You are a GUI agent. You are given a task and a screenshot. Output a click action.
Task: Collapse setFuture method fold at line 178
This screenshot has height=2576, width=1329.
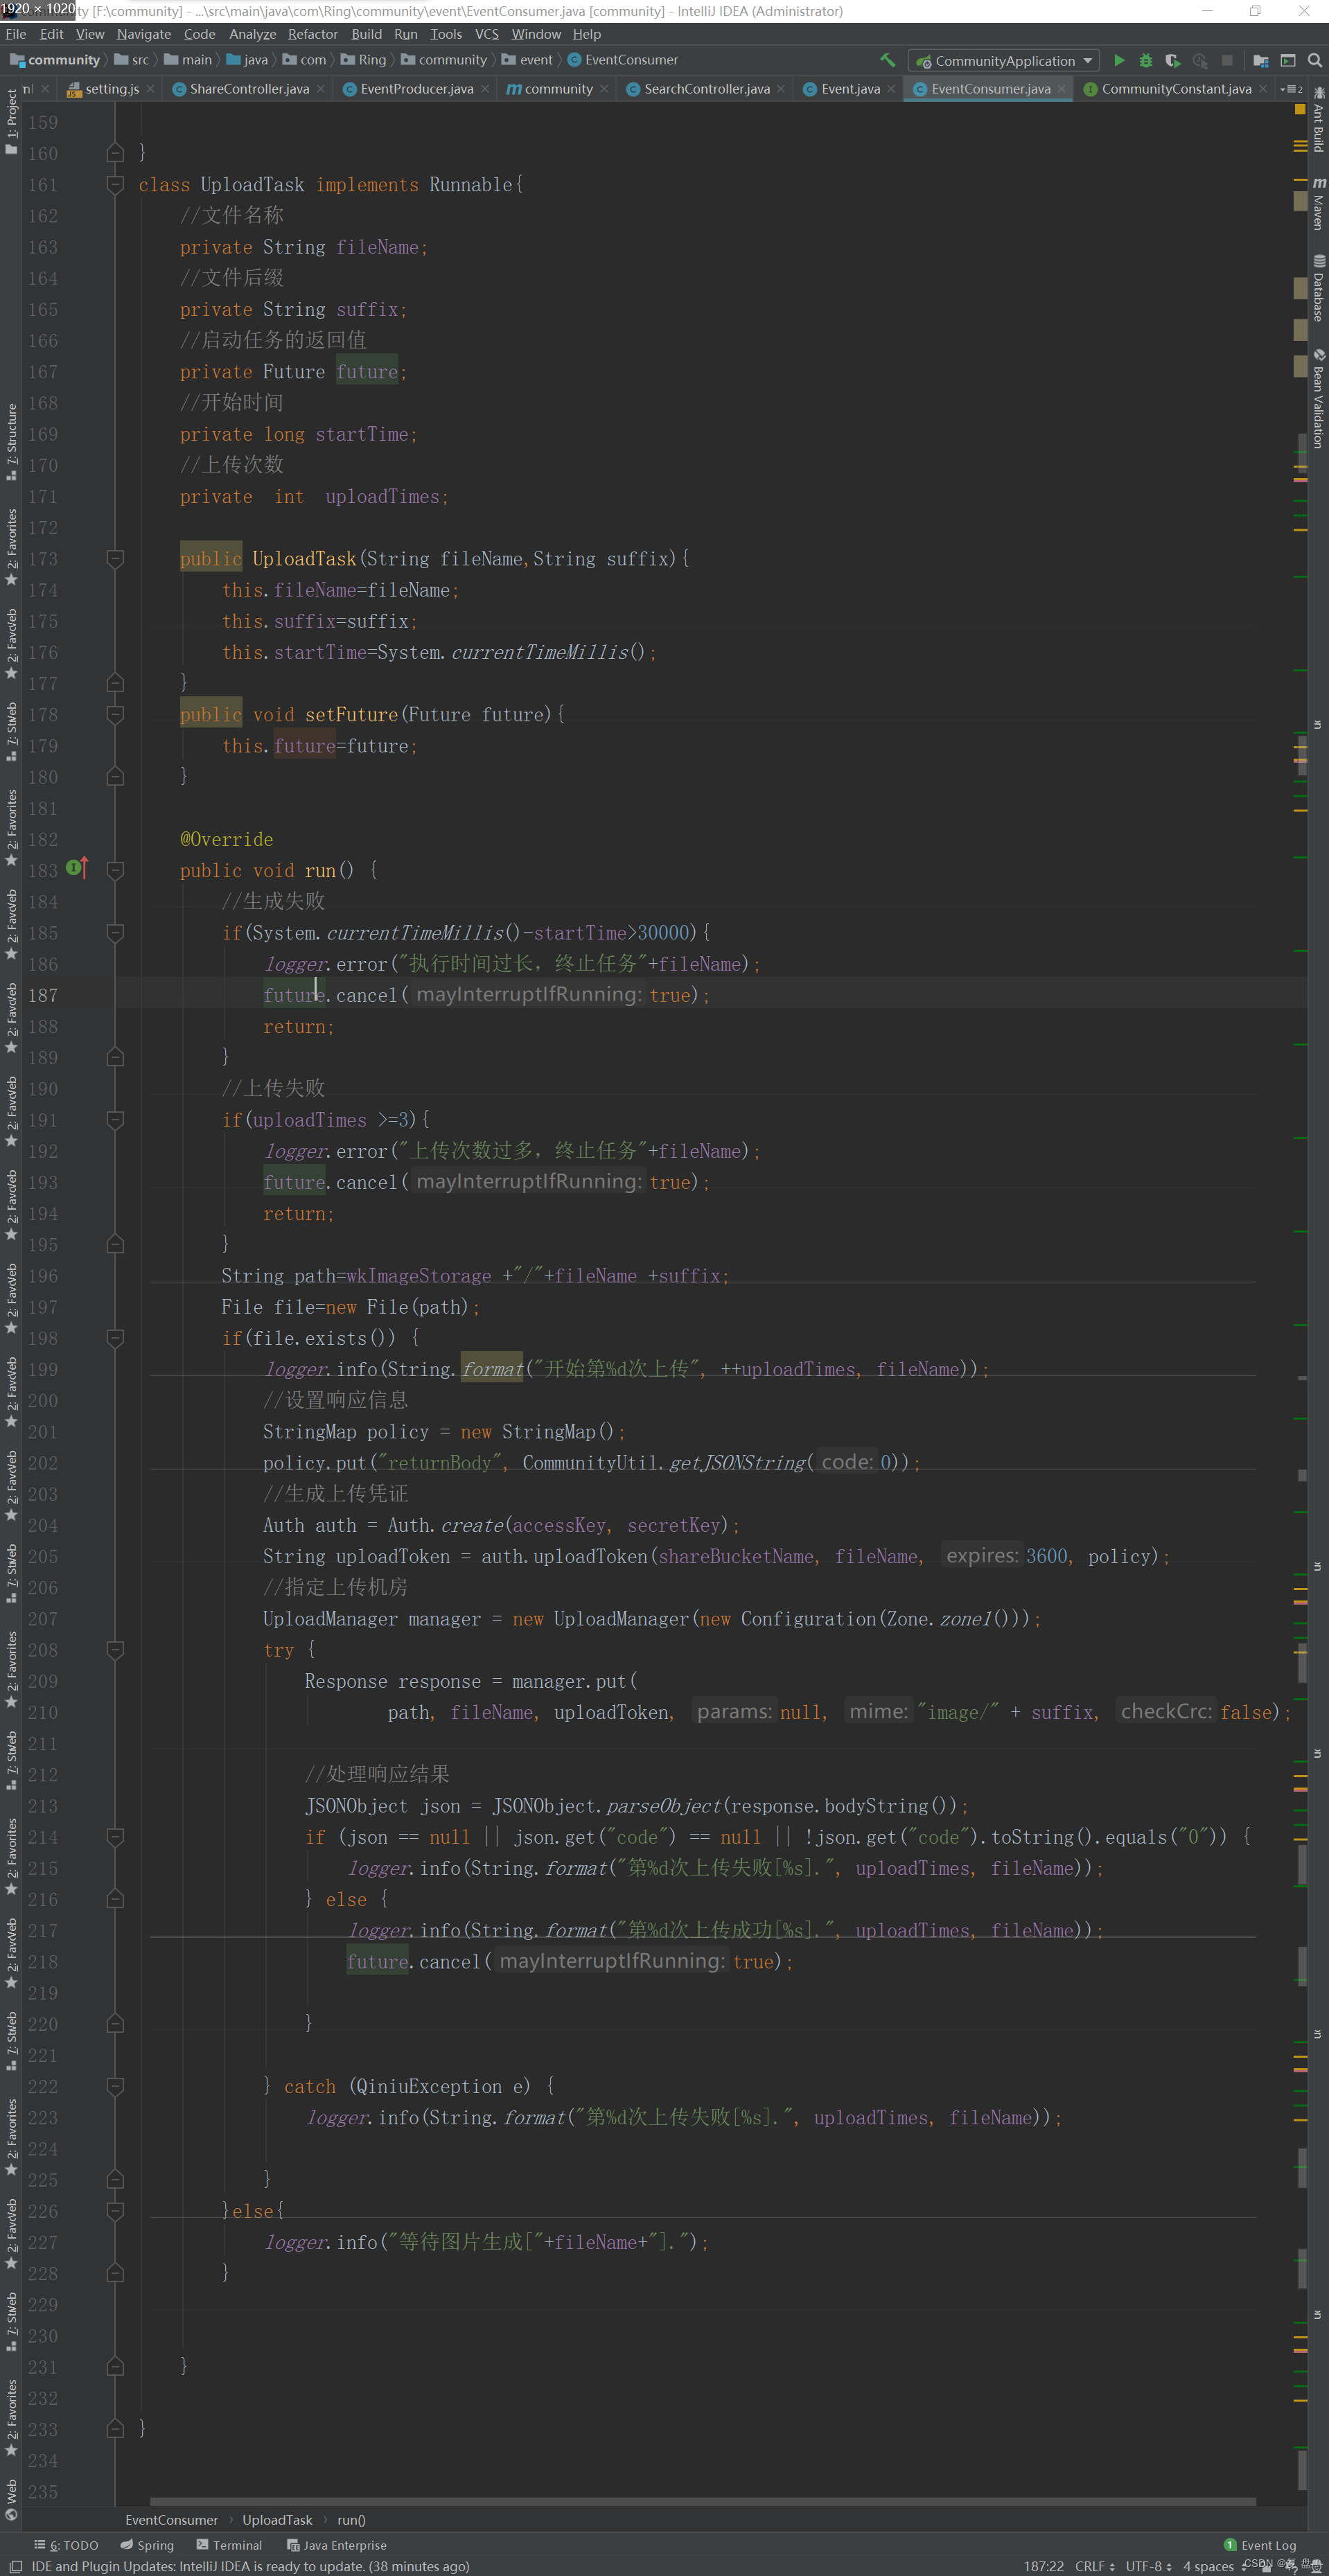(115, 714)
